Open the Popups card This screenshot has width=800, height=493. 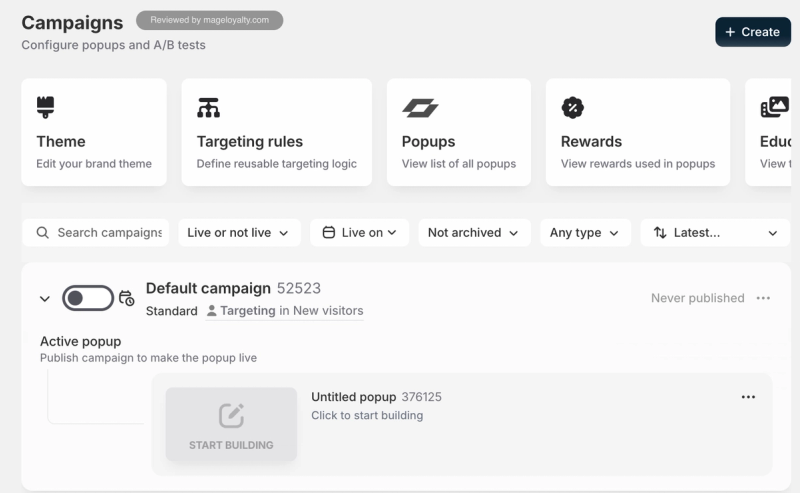(459, 132)
